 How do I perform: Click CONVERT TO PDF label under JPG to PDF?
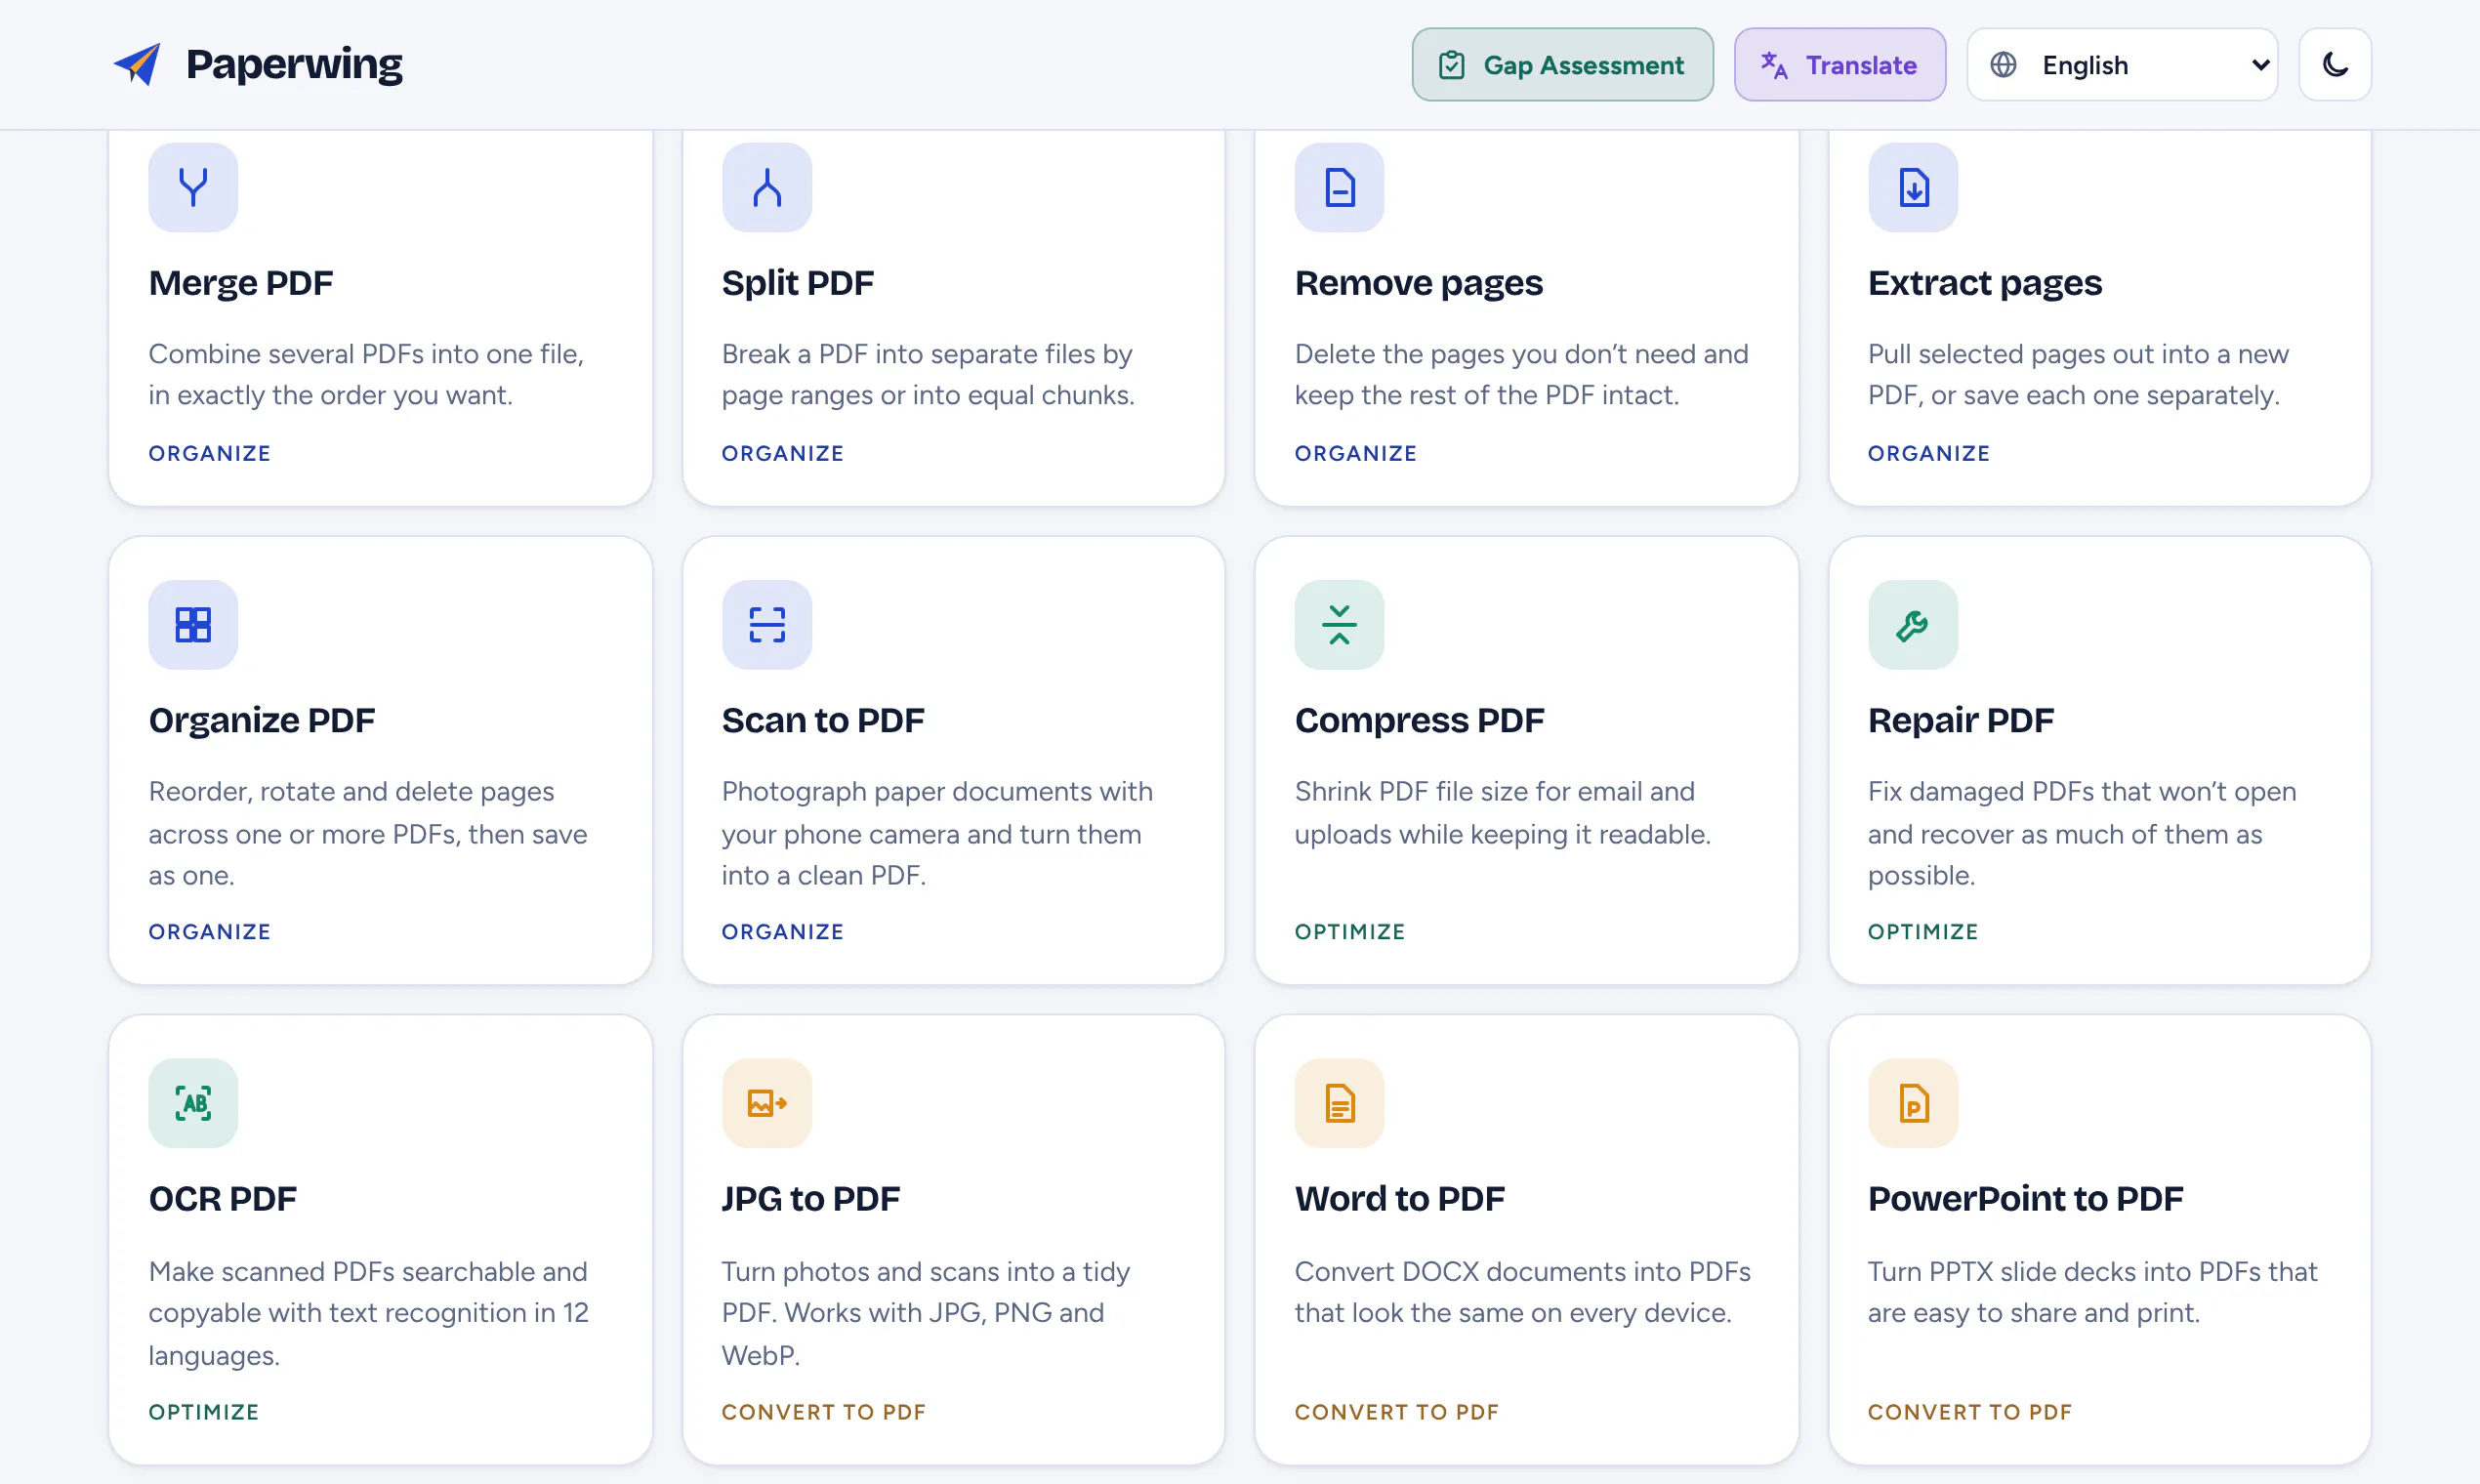pyautogui.click(x=824, y=1411)
